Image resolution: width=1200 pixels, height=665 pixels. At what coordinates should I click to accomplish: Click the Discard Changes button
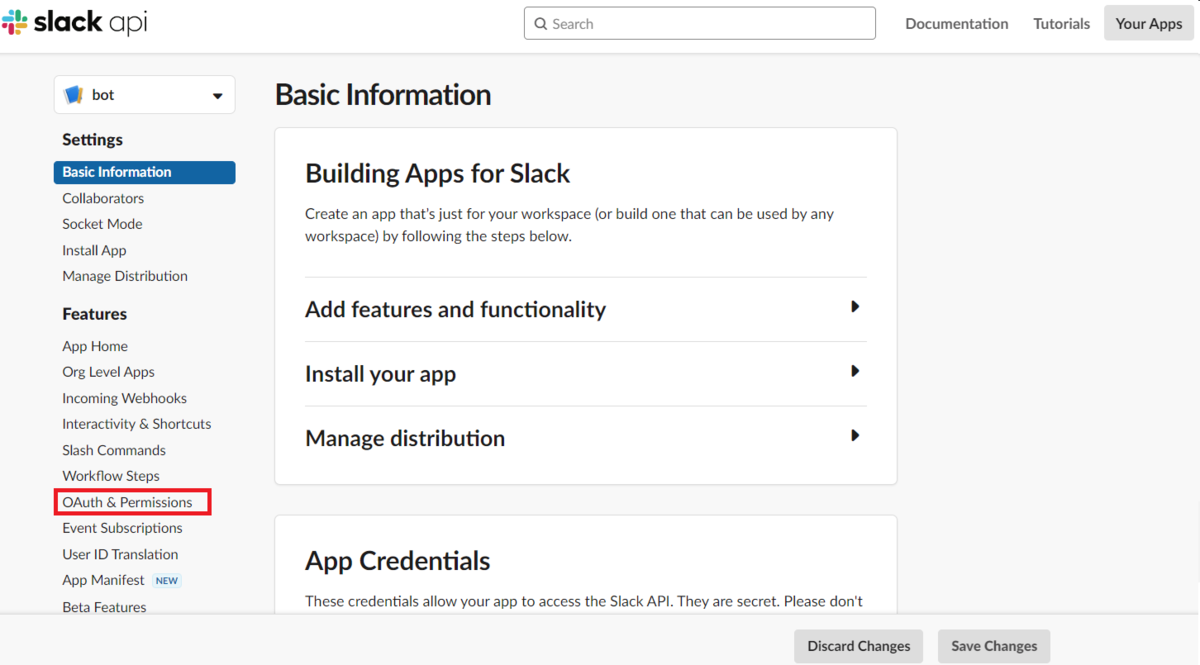[x=858, y=646]
